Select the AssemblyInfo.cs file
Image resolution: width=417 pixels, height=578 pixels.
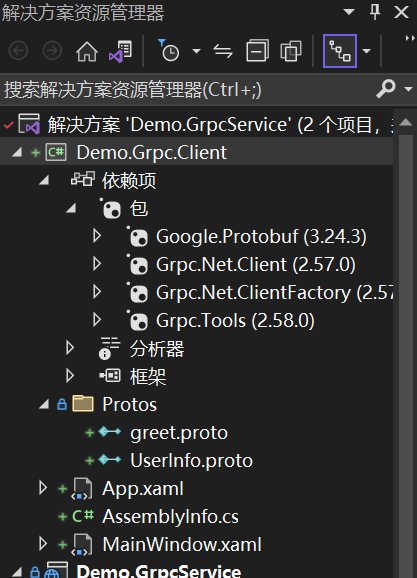[x=170, y=517]
